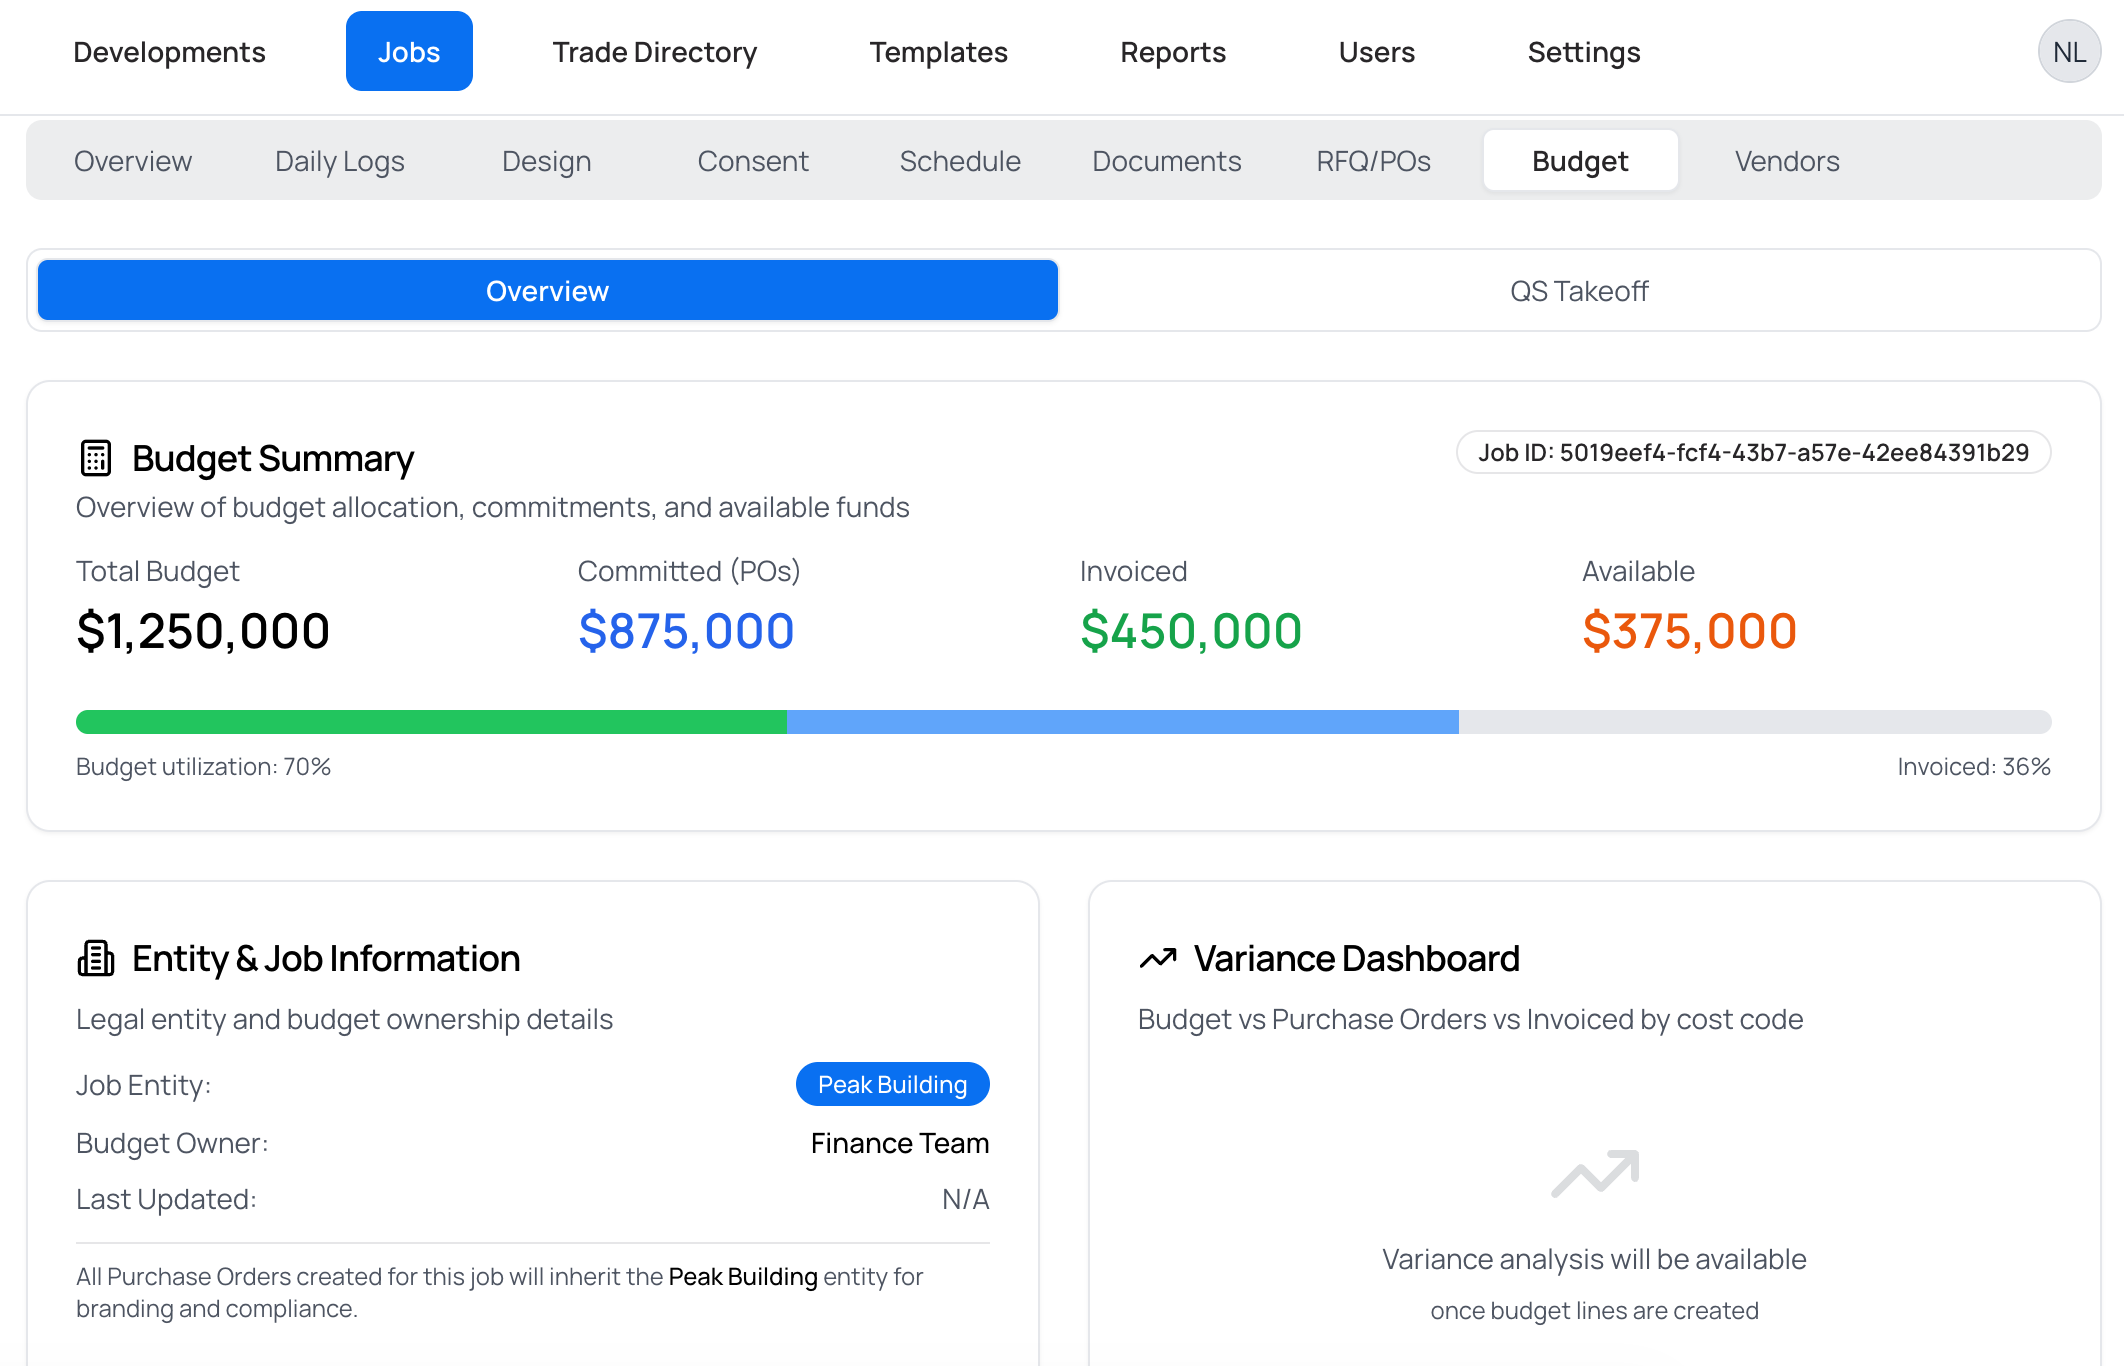This screenshot has height=1366, width=2124.
Task: Click the 'Invoiced: 36%' label
Action: tap(1974, 767)
